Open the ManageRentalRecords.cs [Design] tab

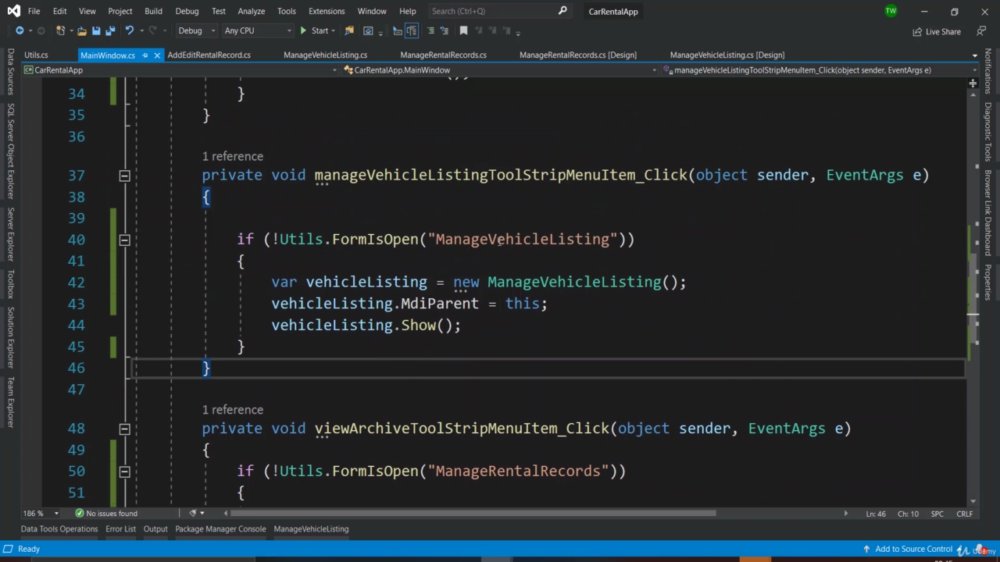[578, 55]
